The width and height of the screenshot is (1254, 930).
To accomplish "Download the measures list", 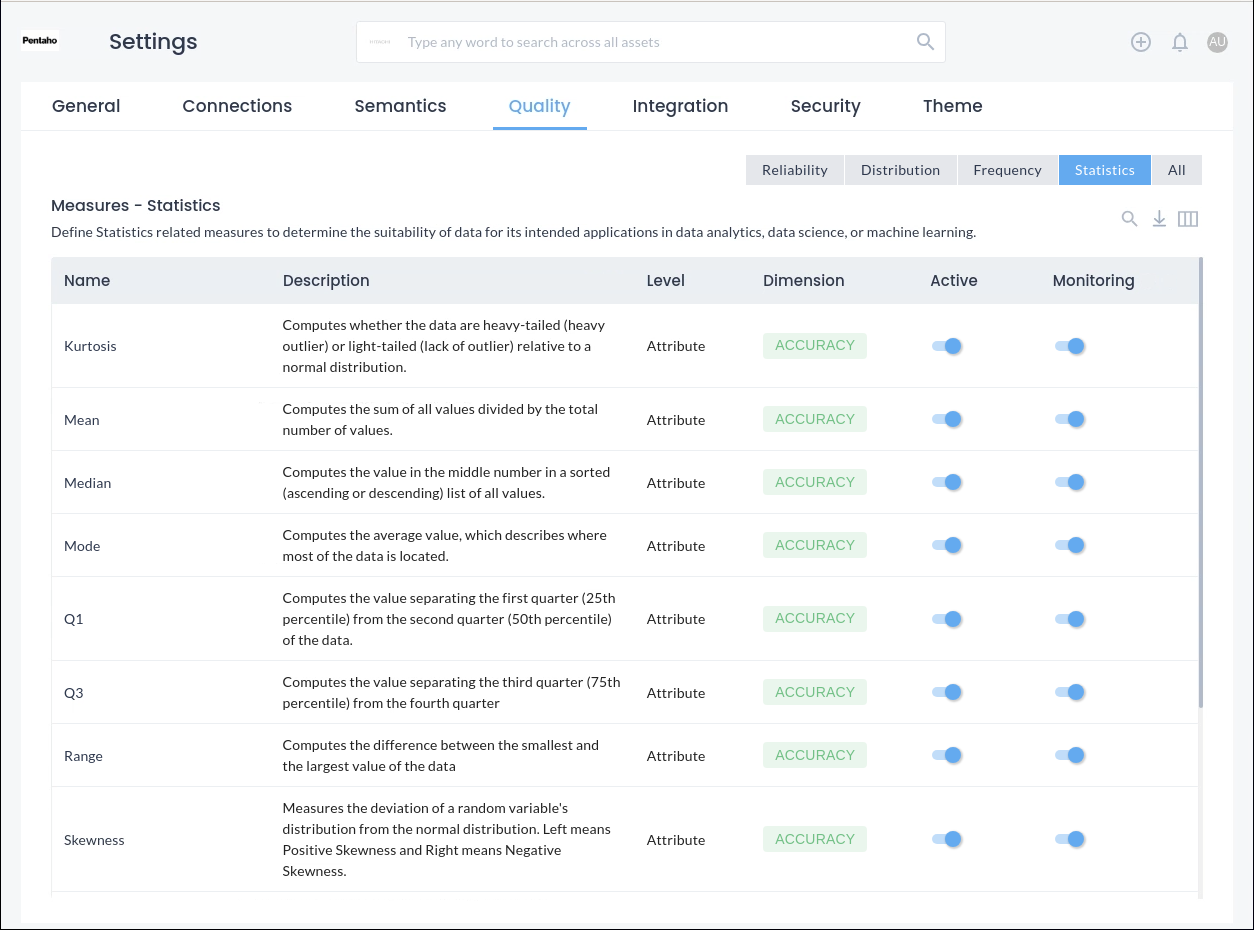I will click(1159, 219).
